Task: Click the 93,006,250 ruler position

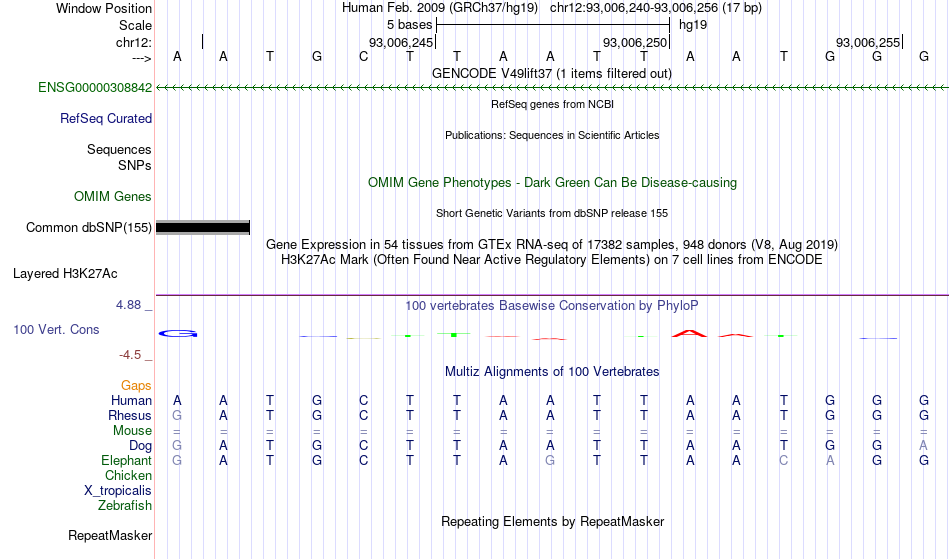Action: [635, 42]
